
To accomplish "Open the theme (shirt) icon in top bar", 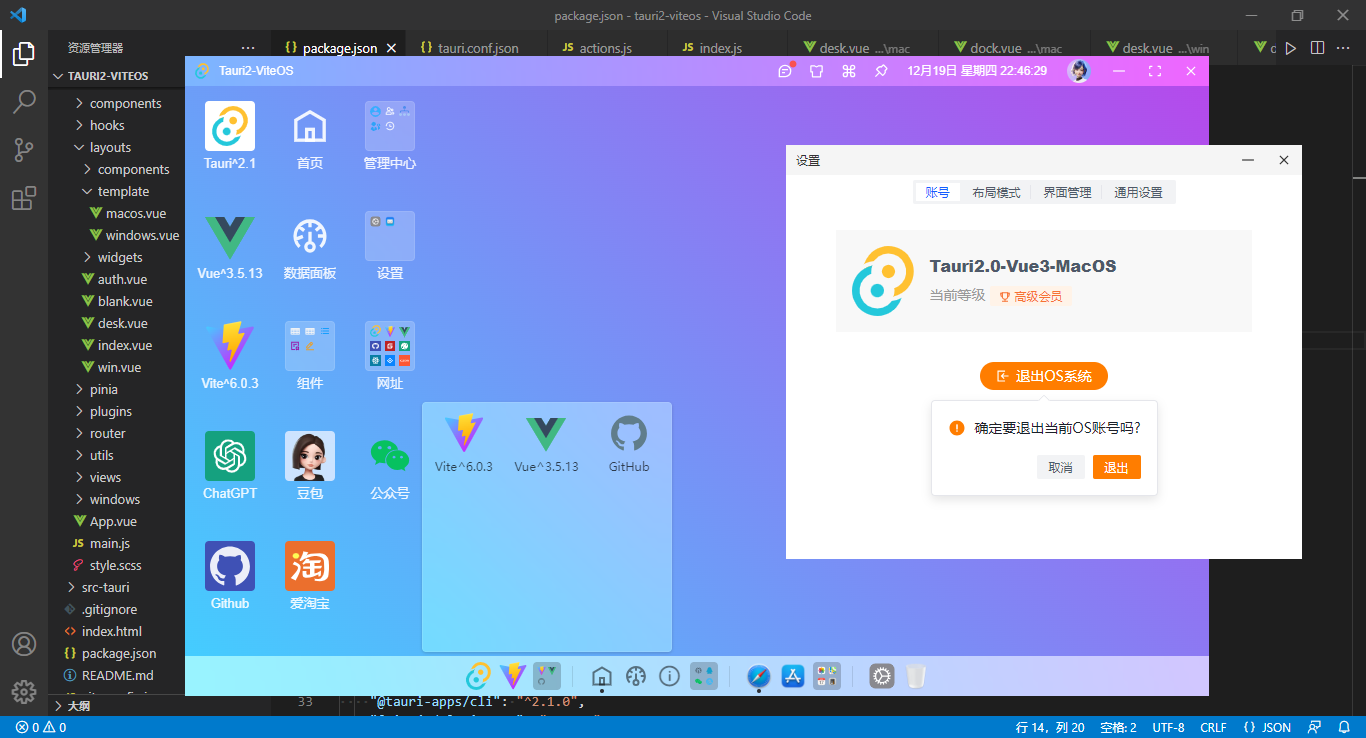I will click(x=817, y=71).
